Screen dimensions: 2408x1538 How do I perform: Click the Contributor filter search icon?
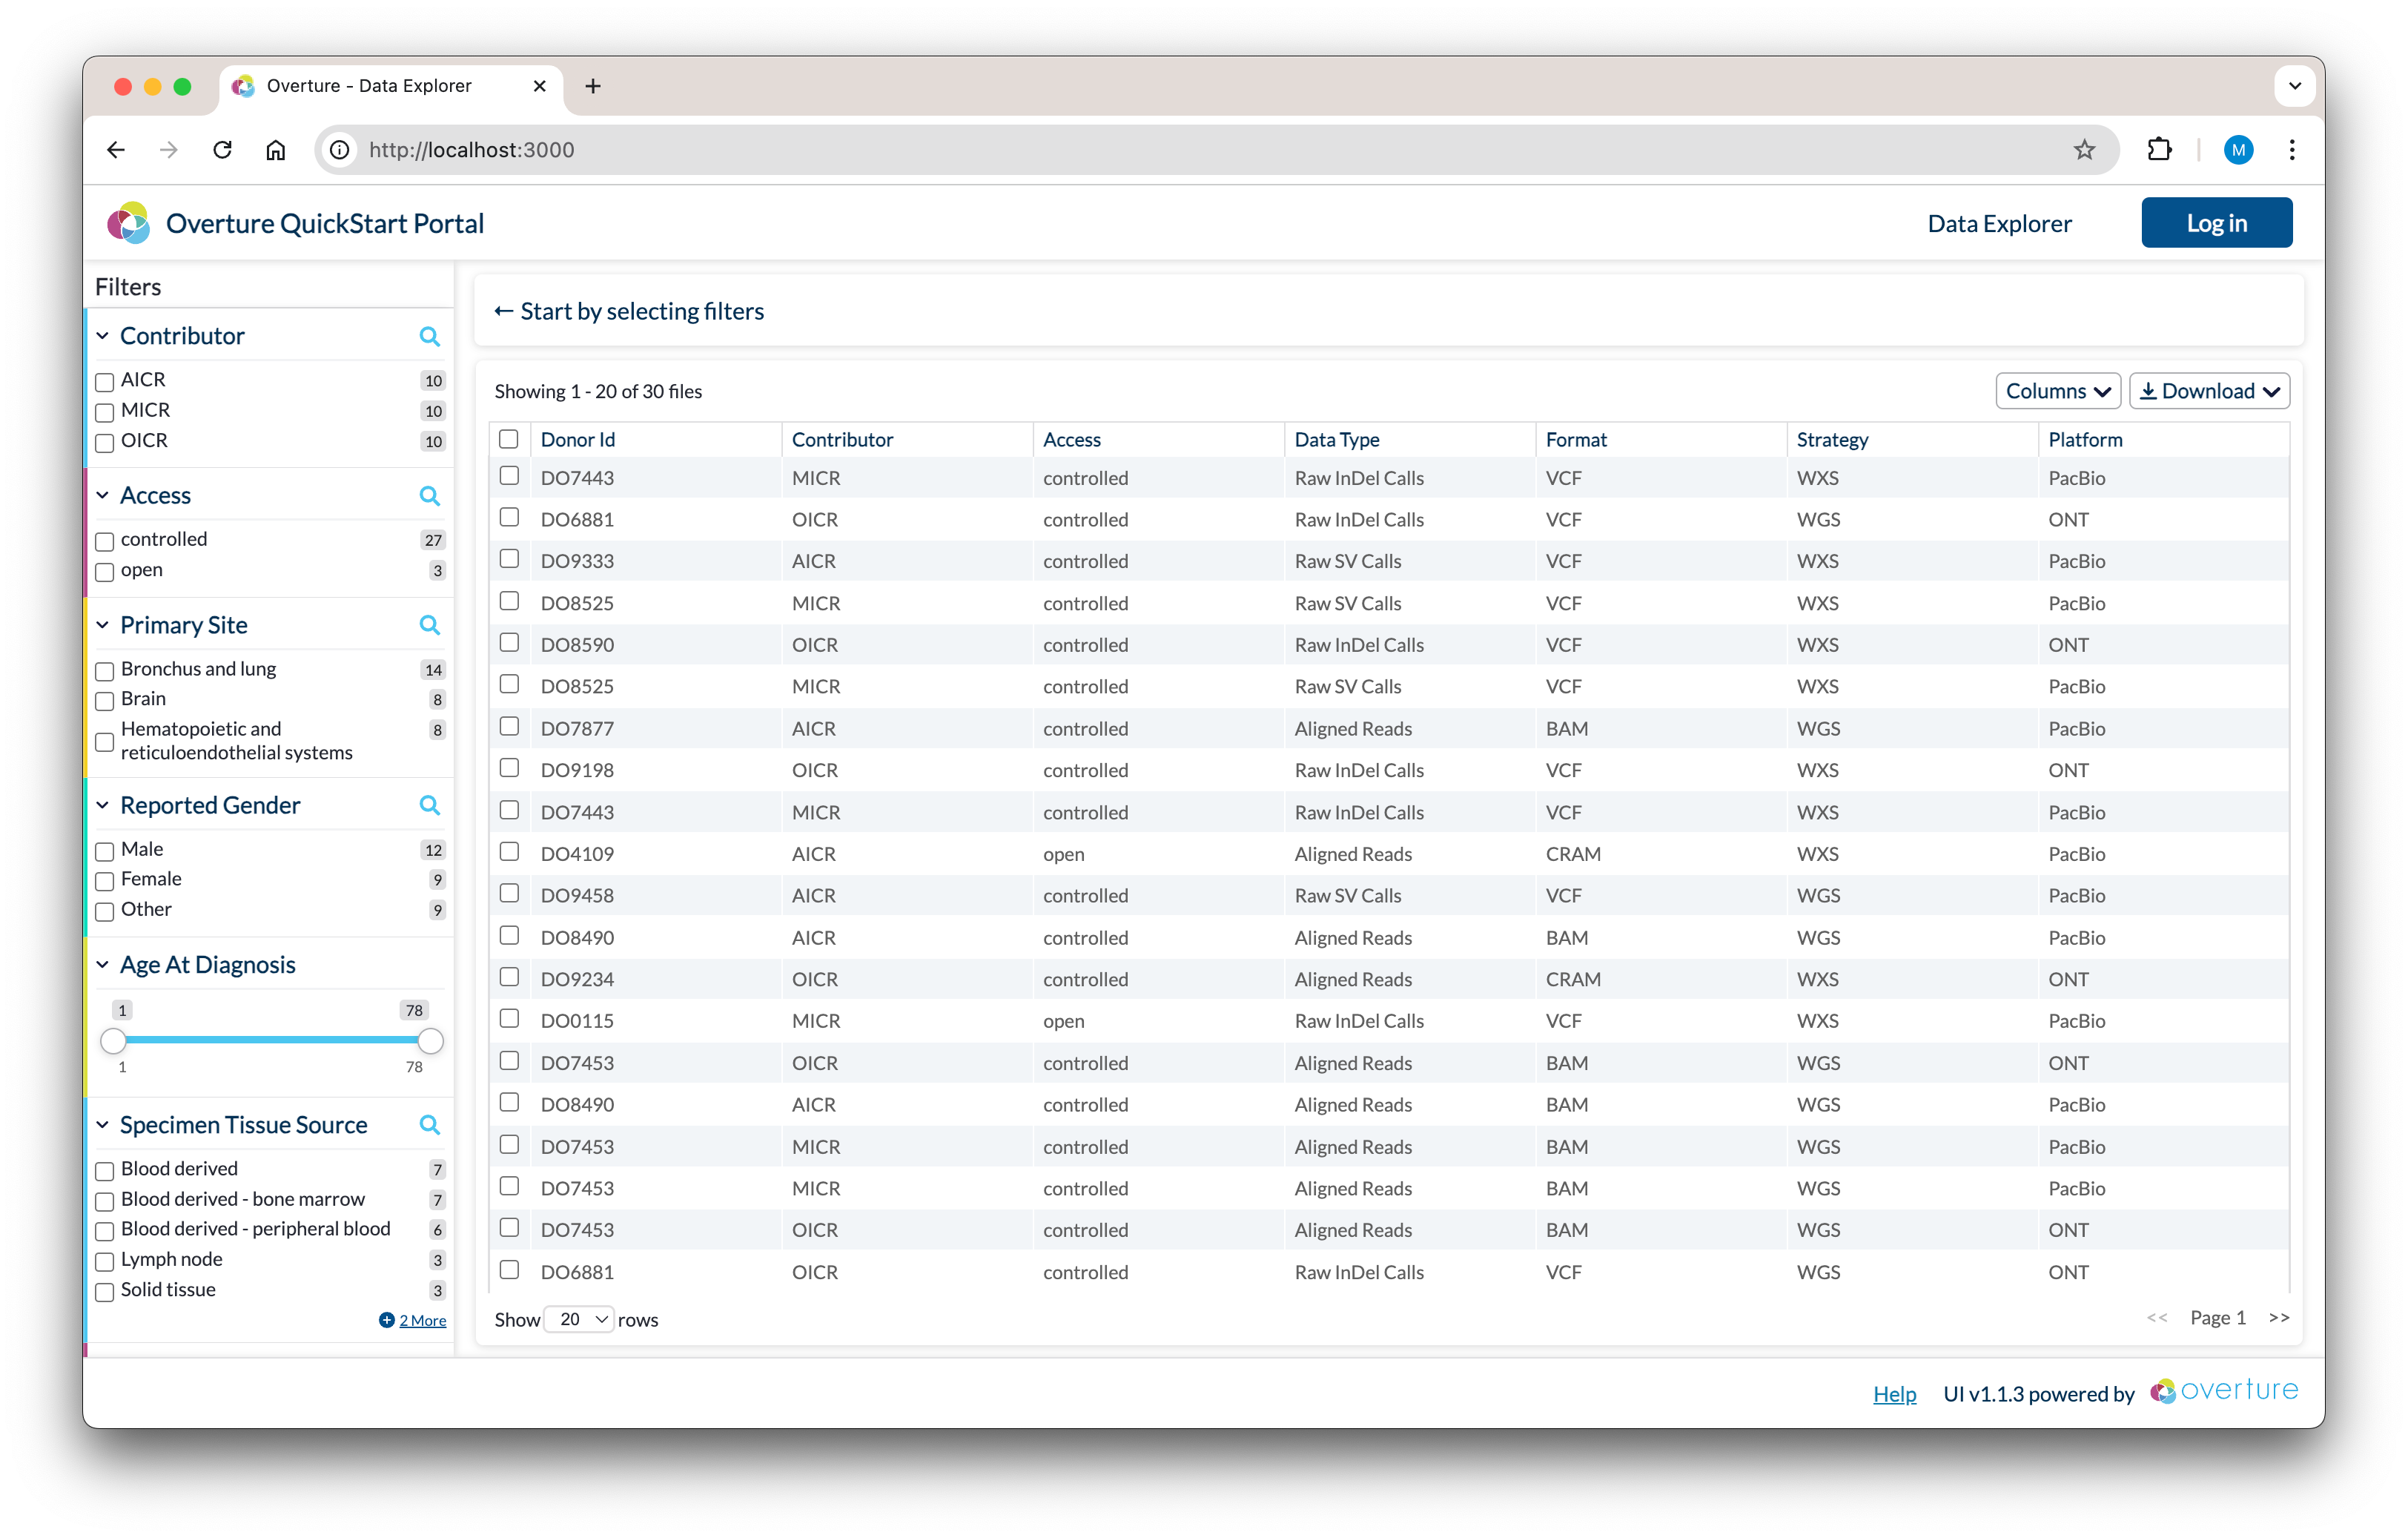click(x=429, y=337)
